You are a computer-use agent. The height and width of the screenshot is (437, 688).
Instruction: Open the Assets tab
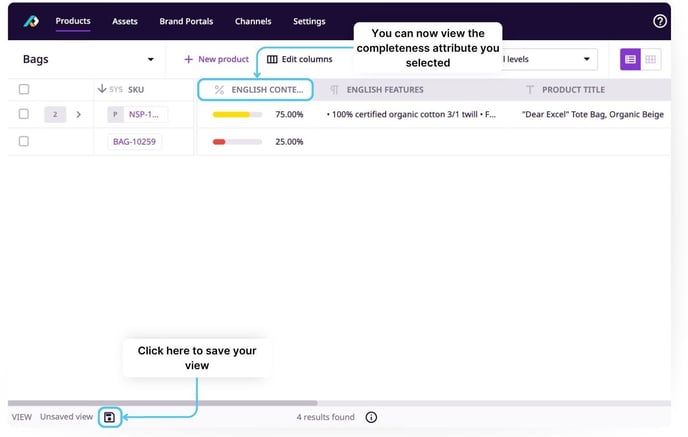[x=125, y=21]
